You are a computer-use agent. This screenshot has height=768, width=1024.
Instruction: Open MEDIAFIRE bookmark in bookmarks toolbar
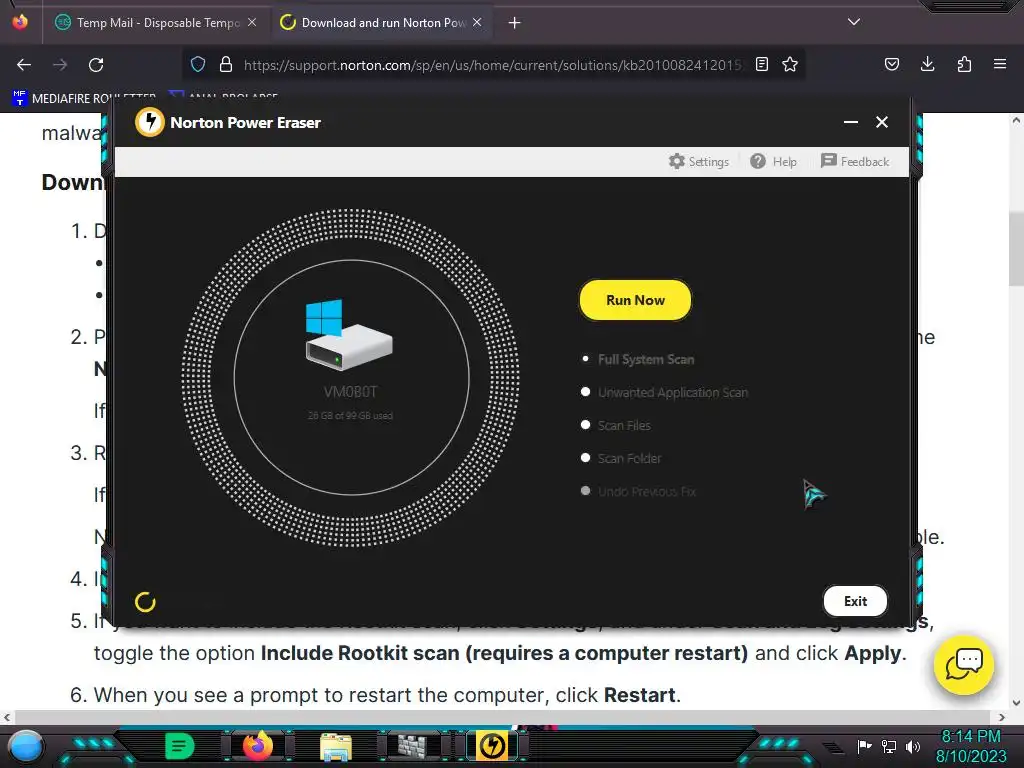84,99
